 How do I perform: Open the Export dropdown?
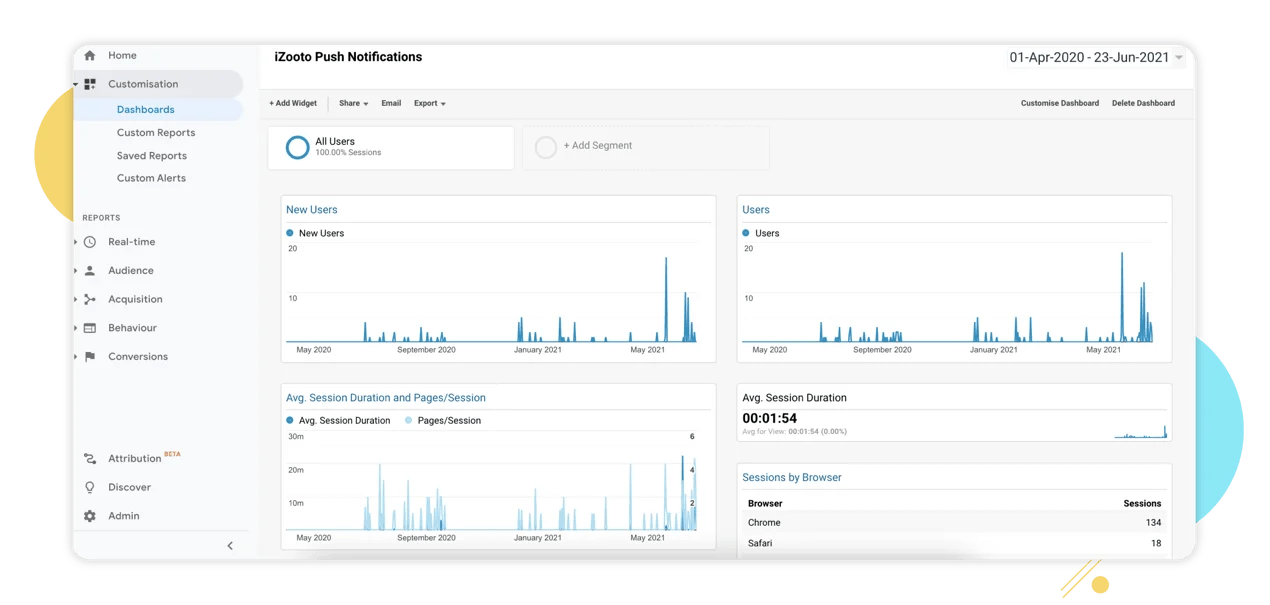click(x=430, y=103)
